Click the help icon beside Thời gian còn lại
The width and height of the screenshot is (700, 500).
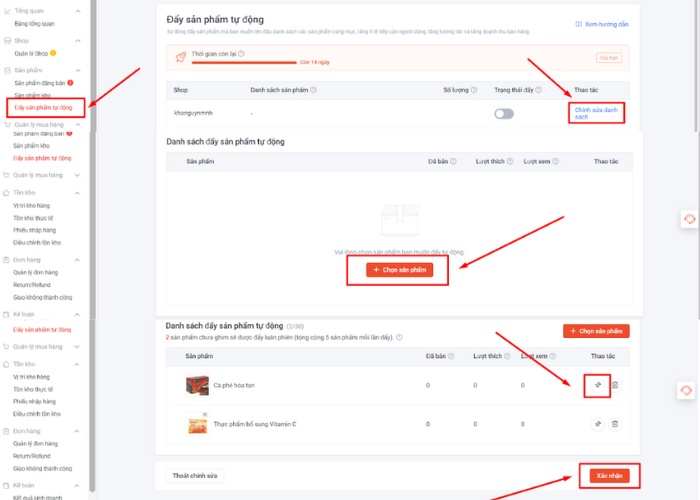(x=242, y=54)
